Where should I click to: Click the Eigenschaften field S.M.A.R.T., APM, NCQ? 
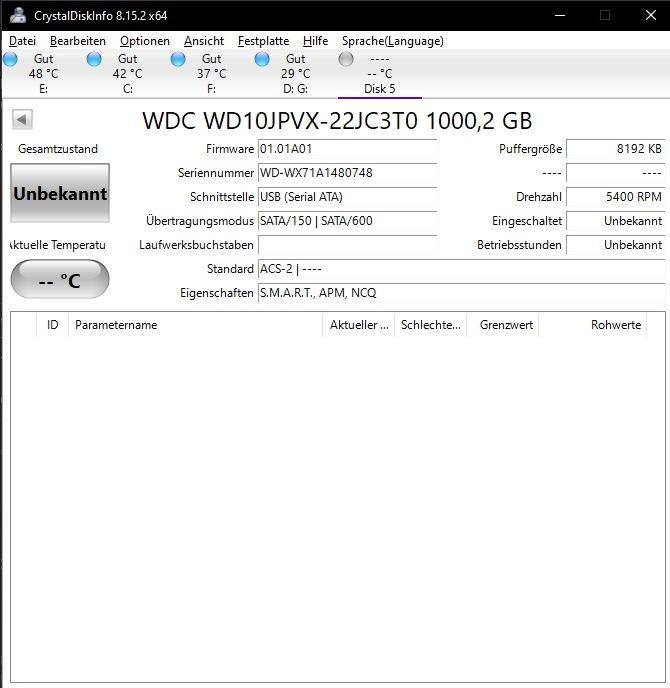462,293
